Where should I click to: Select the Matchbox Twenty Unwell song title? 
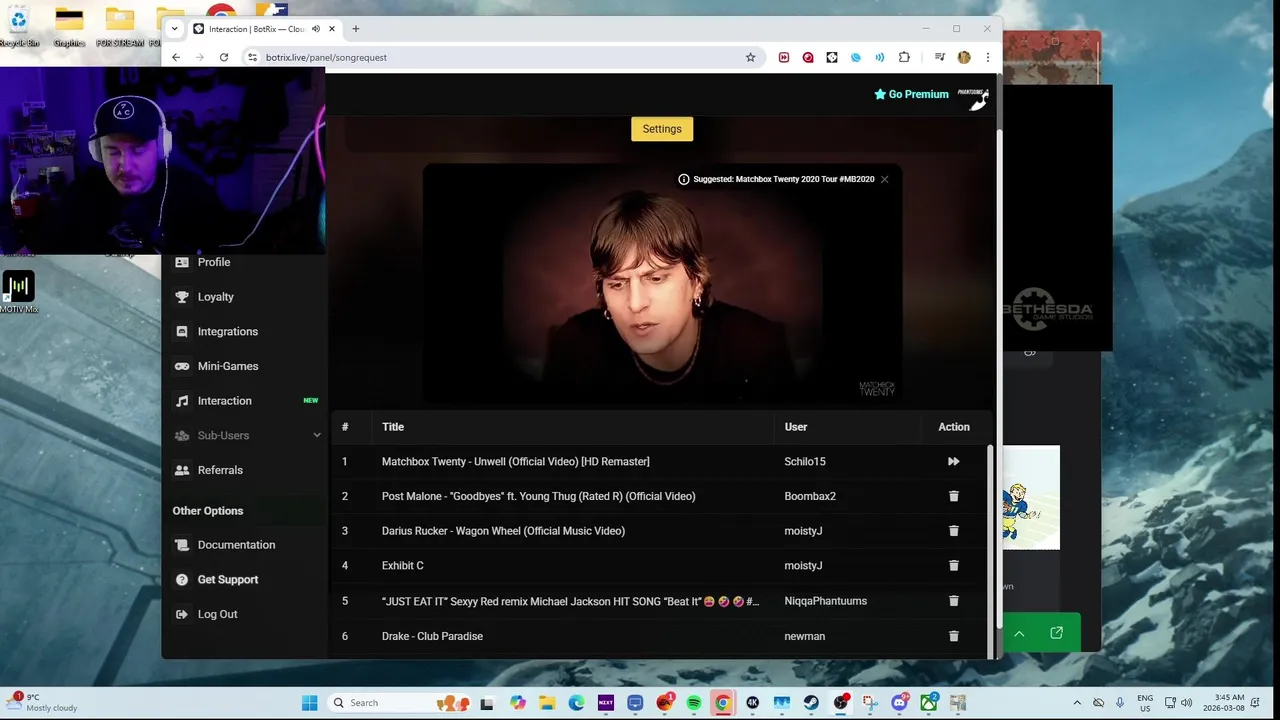coord(516,461)
